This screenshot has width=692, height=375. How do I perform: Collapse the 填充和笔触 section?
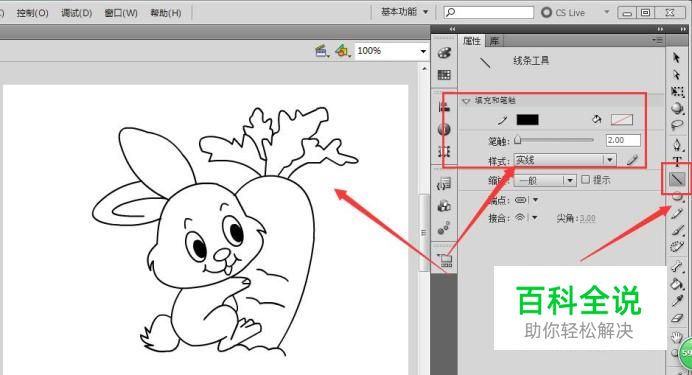pyautogui.click(x=466, y=101)
